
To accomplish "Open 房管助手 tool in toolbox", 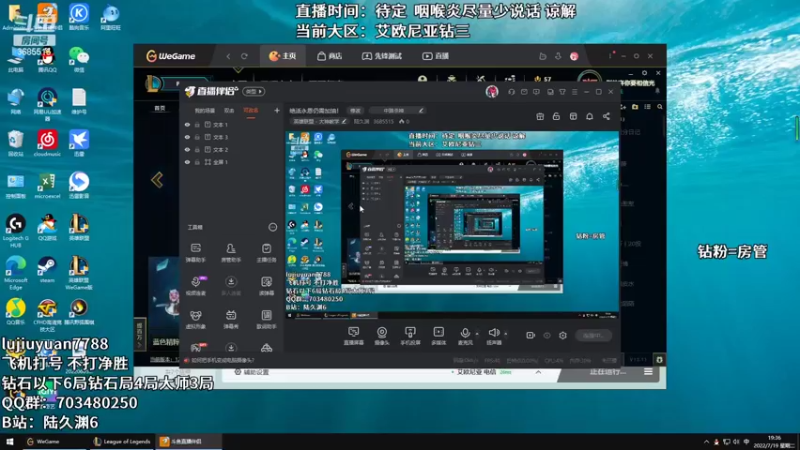I will click(x=231, y=253).
